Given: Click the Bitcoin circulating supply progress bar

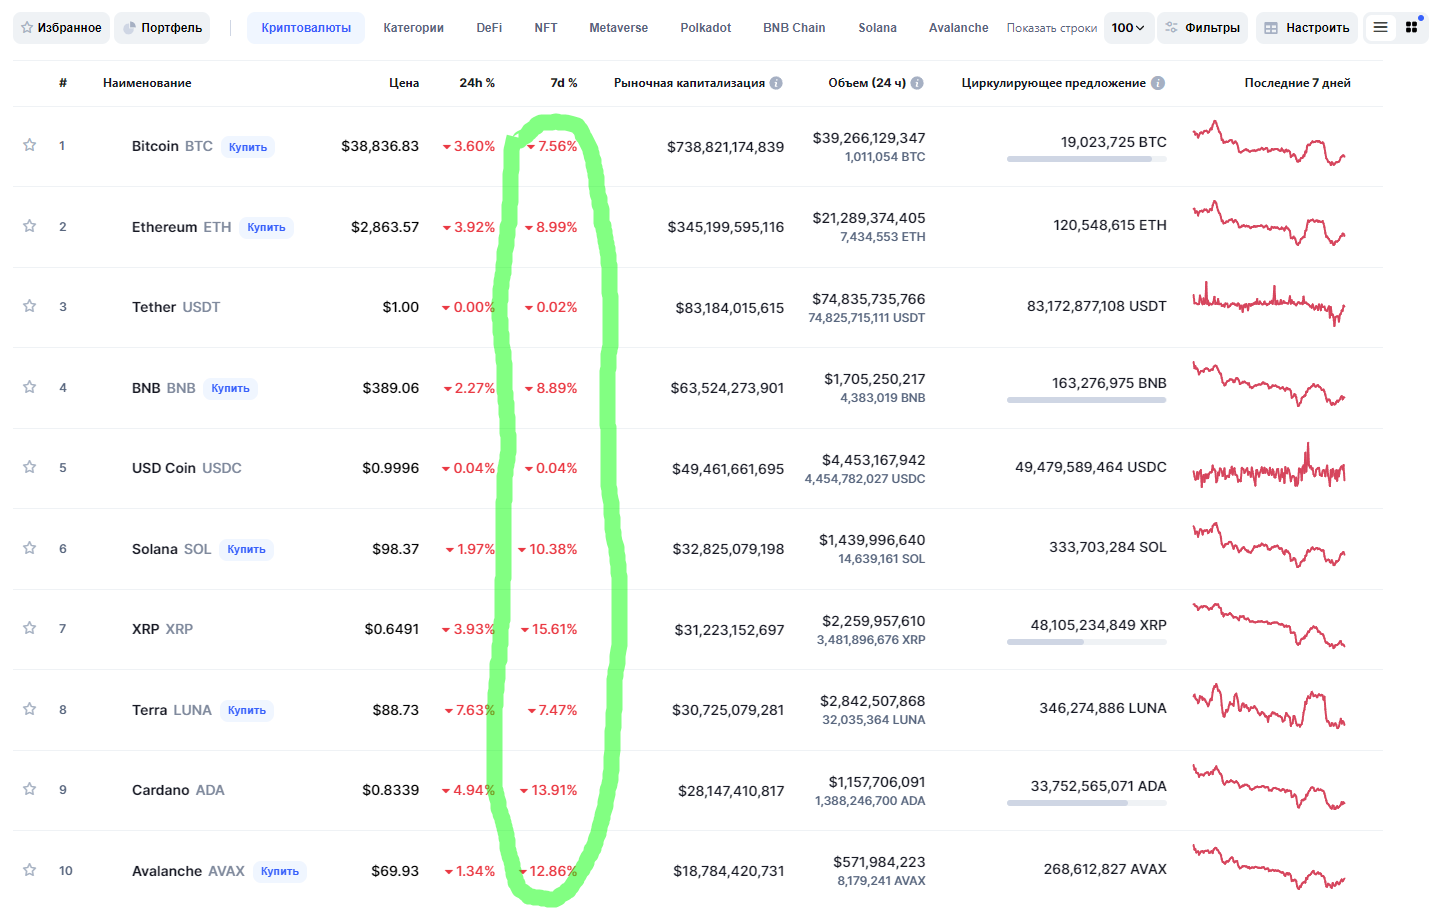Looking at the screenshot, I should (x=1087, y=159).
